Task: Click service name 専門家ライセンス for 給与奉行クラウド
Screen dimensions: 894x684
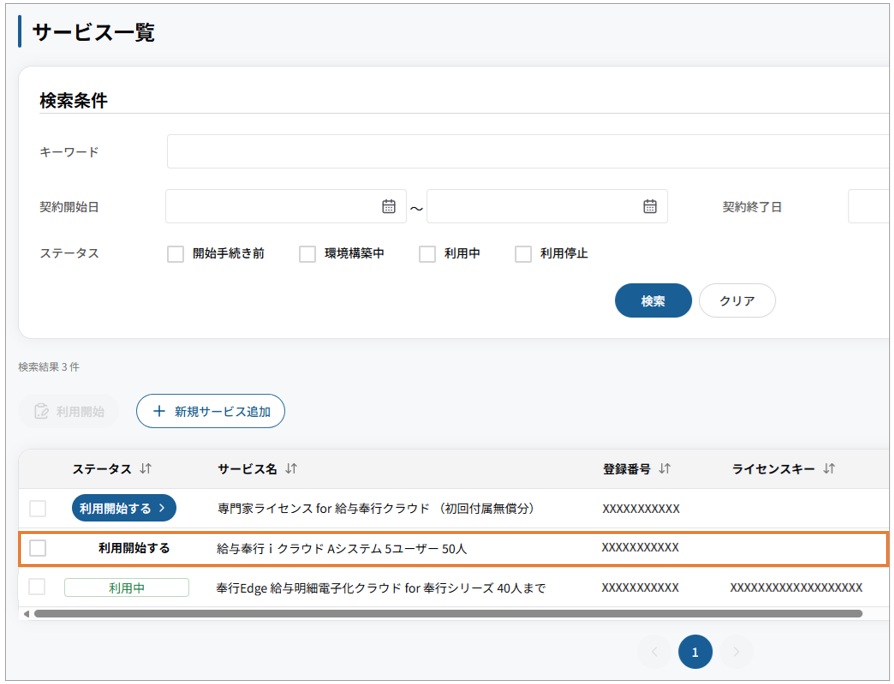Action: tap(376, 508)
